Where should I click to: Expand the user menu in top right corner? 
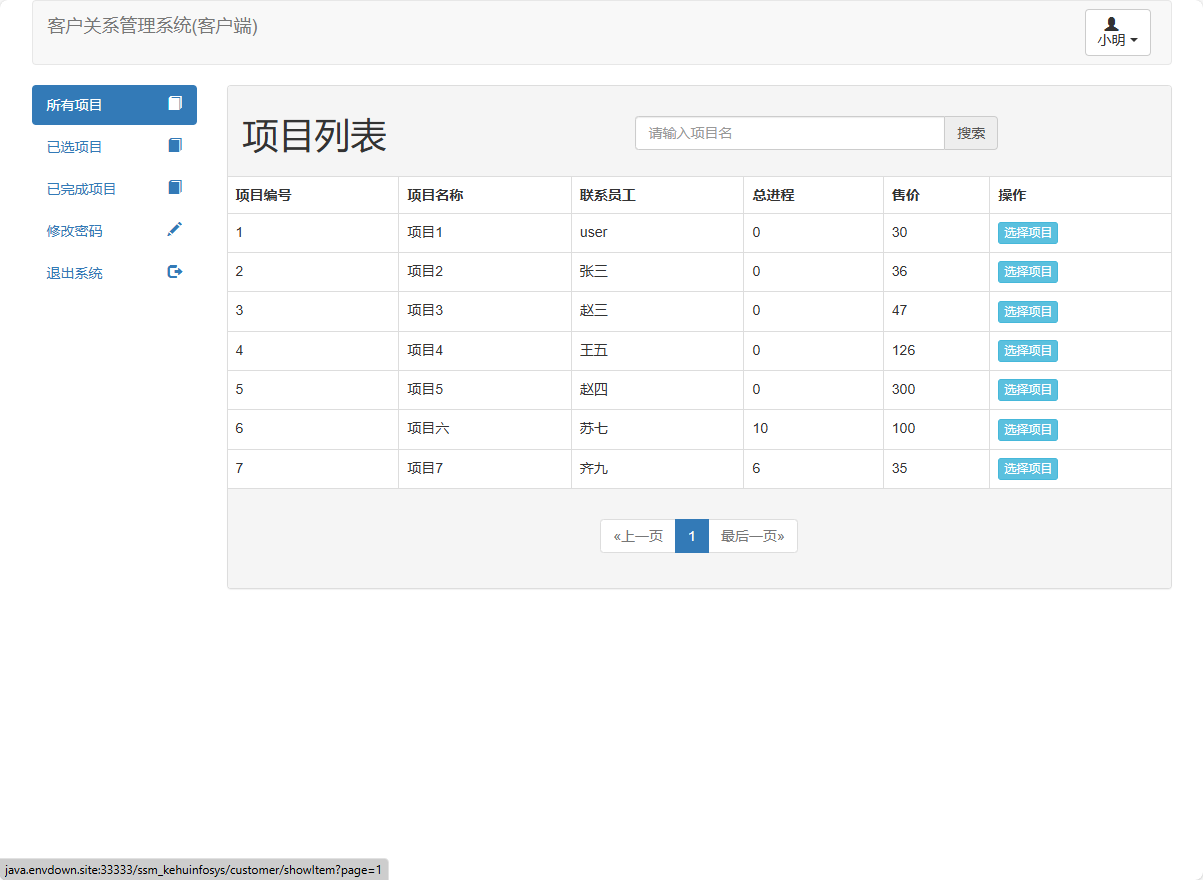(x=1117, y=33)
